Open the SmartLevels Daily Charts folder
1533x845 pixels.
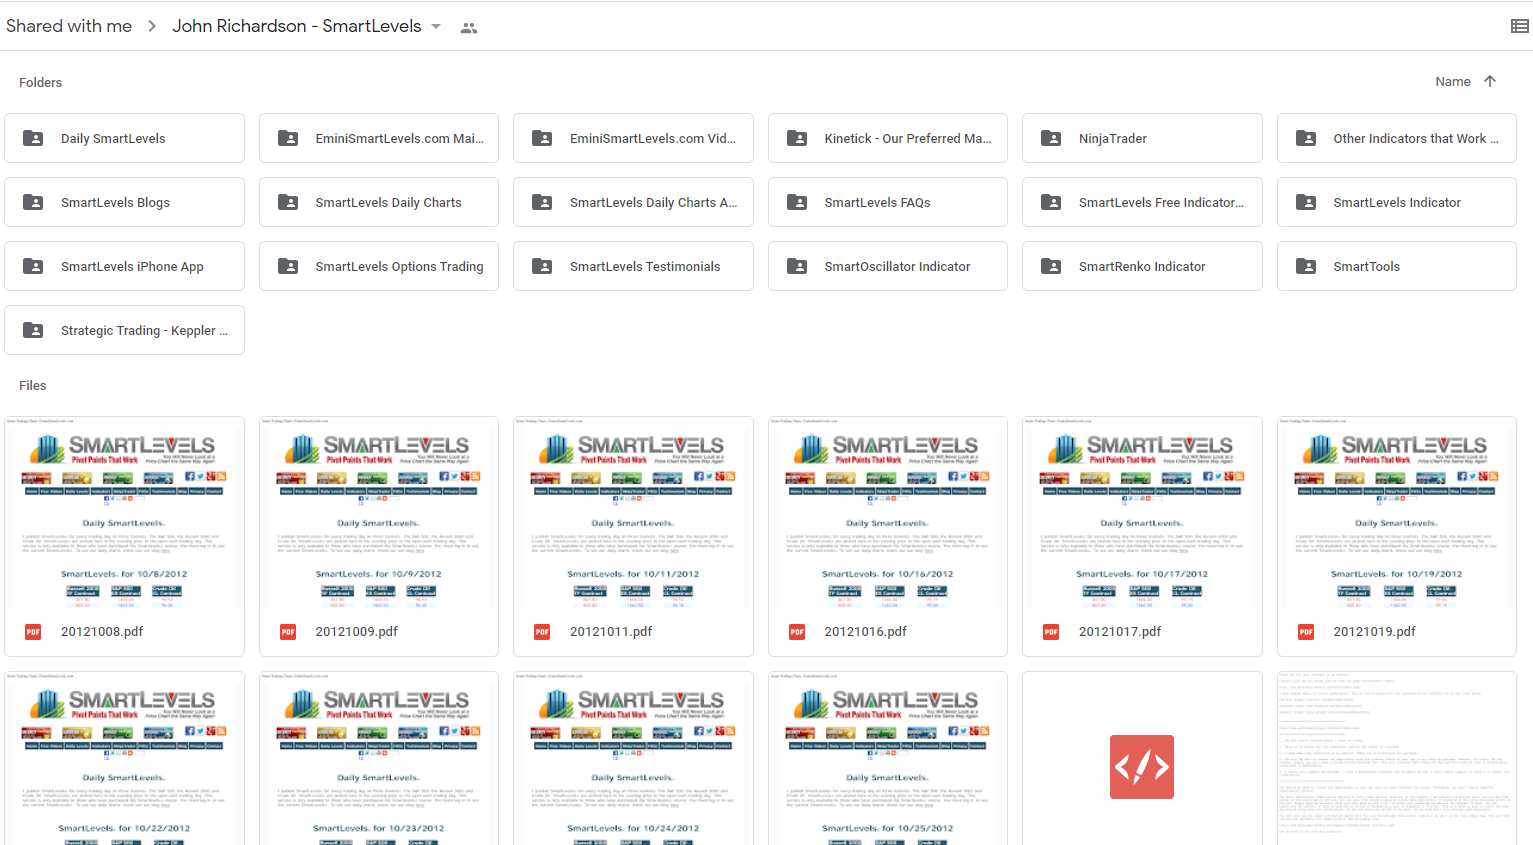click(x=379, y=202)
